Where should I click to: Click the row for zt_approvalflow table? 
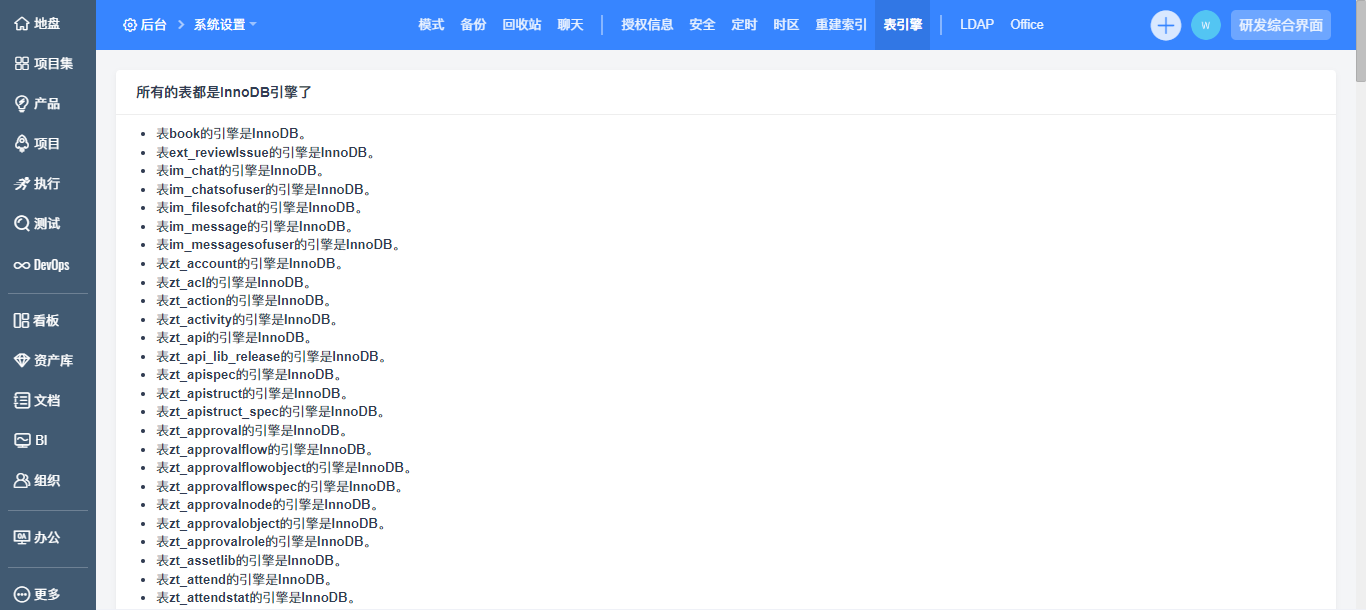pyautogui.click(x=265, y=449)
